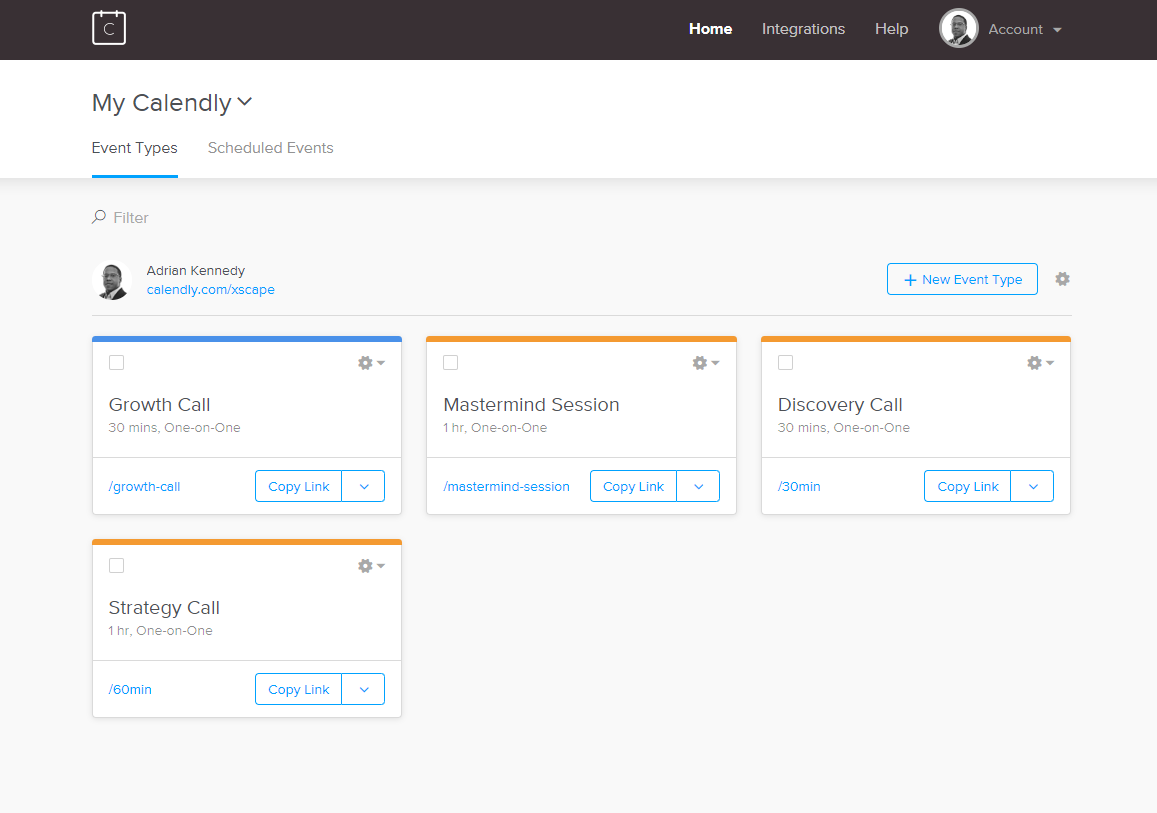Expand share options arrow for Discovery Call
Viewport: 1157px width, 813px height.
(x=1033, y=486)
